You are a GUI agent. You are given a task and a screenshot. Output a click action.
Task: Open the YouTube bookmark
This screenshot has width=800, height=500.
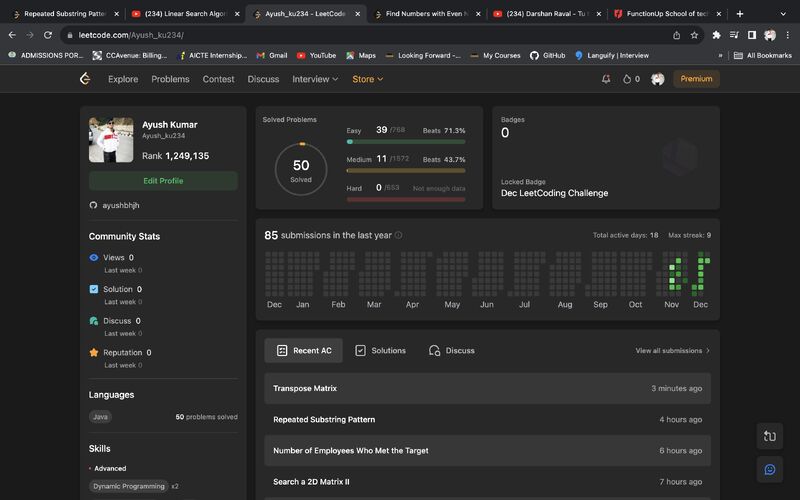tap(316, 55)
